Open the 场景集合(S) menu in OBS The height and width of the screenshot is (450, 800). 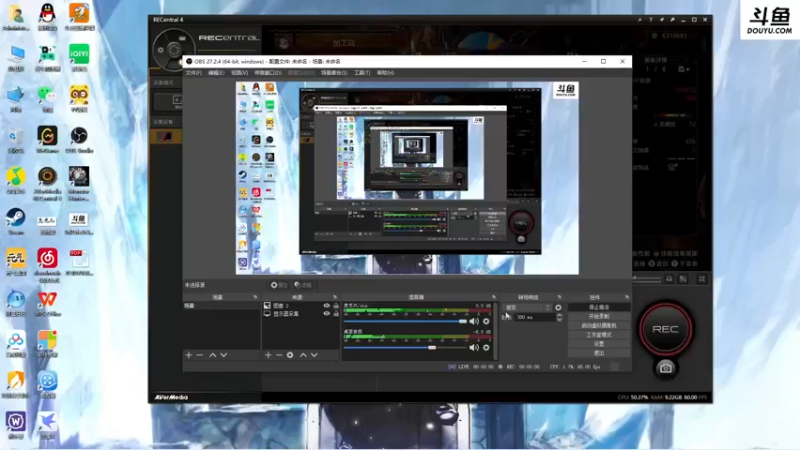[334, 73]
